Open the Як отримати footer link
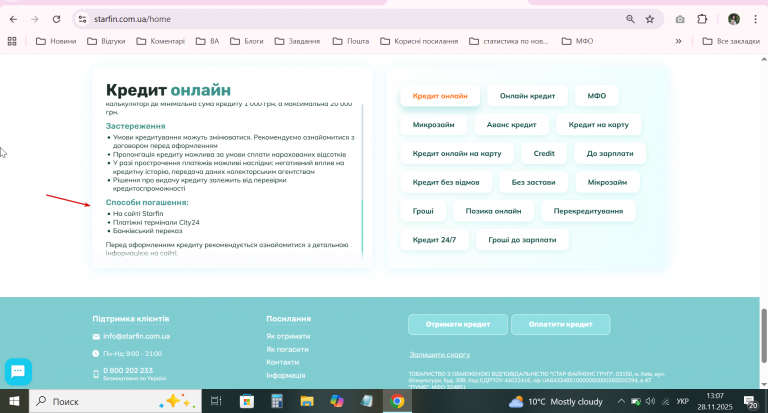 tap(288, 336)
